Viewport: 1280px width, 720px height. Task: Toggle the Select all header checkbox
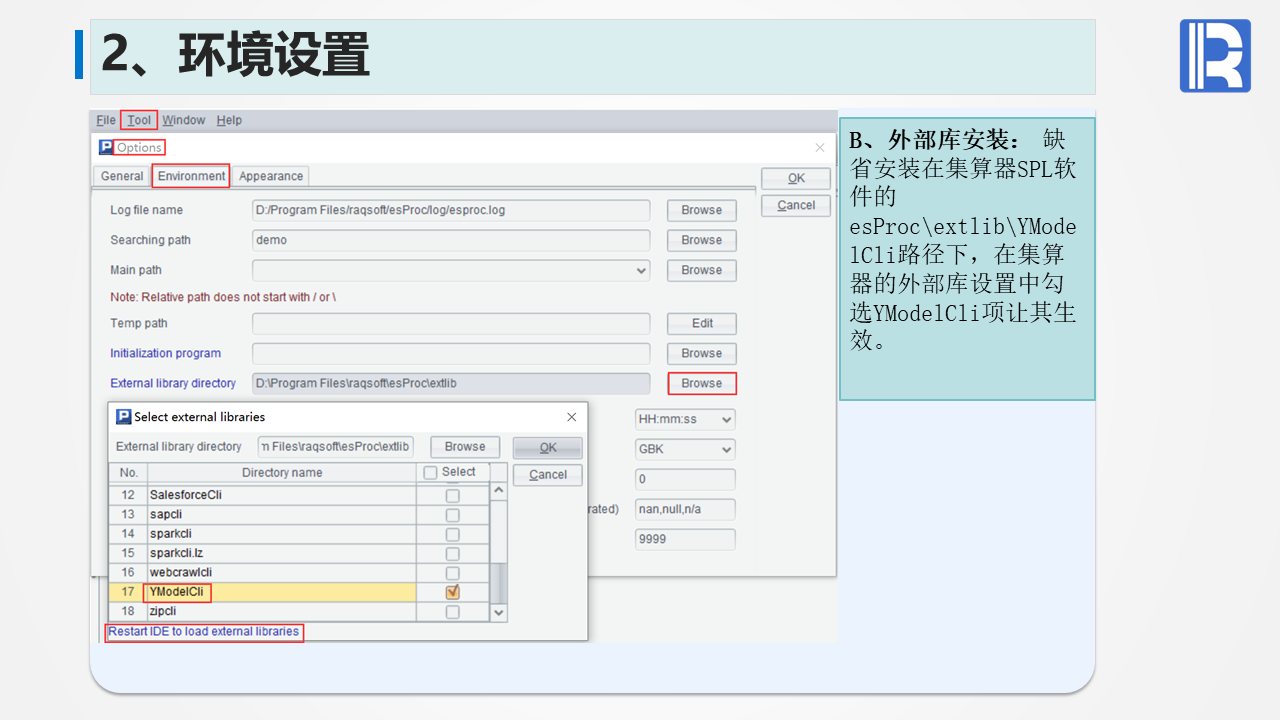[x=430, y=472]
